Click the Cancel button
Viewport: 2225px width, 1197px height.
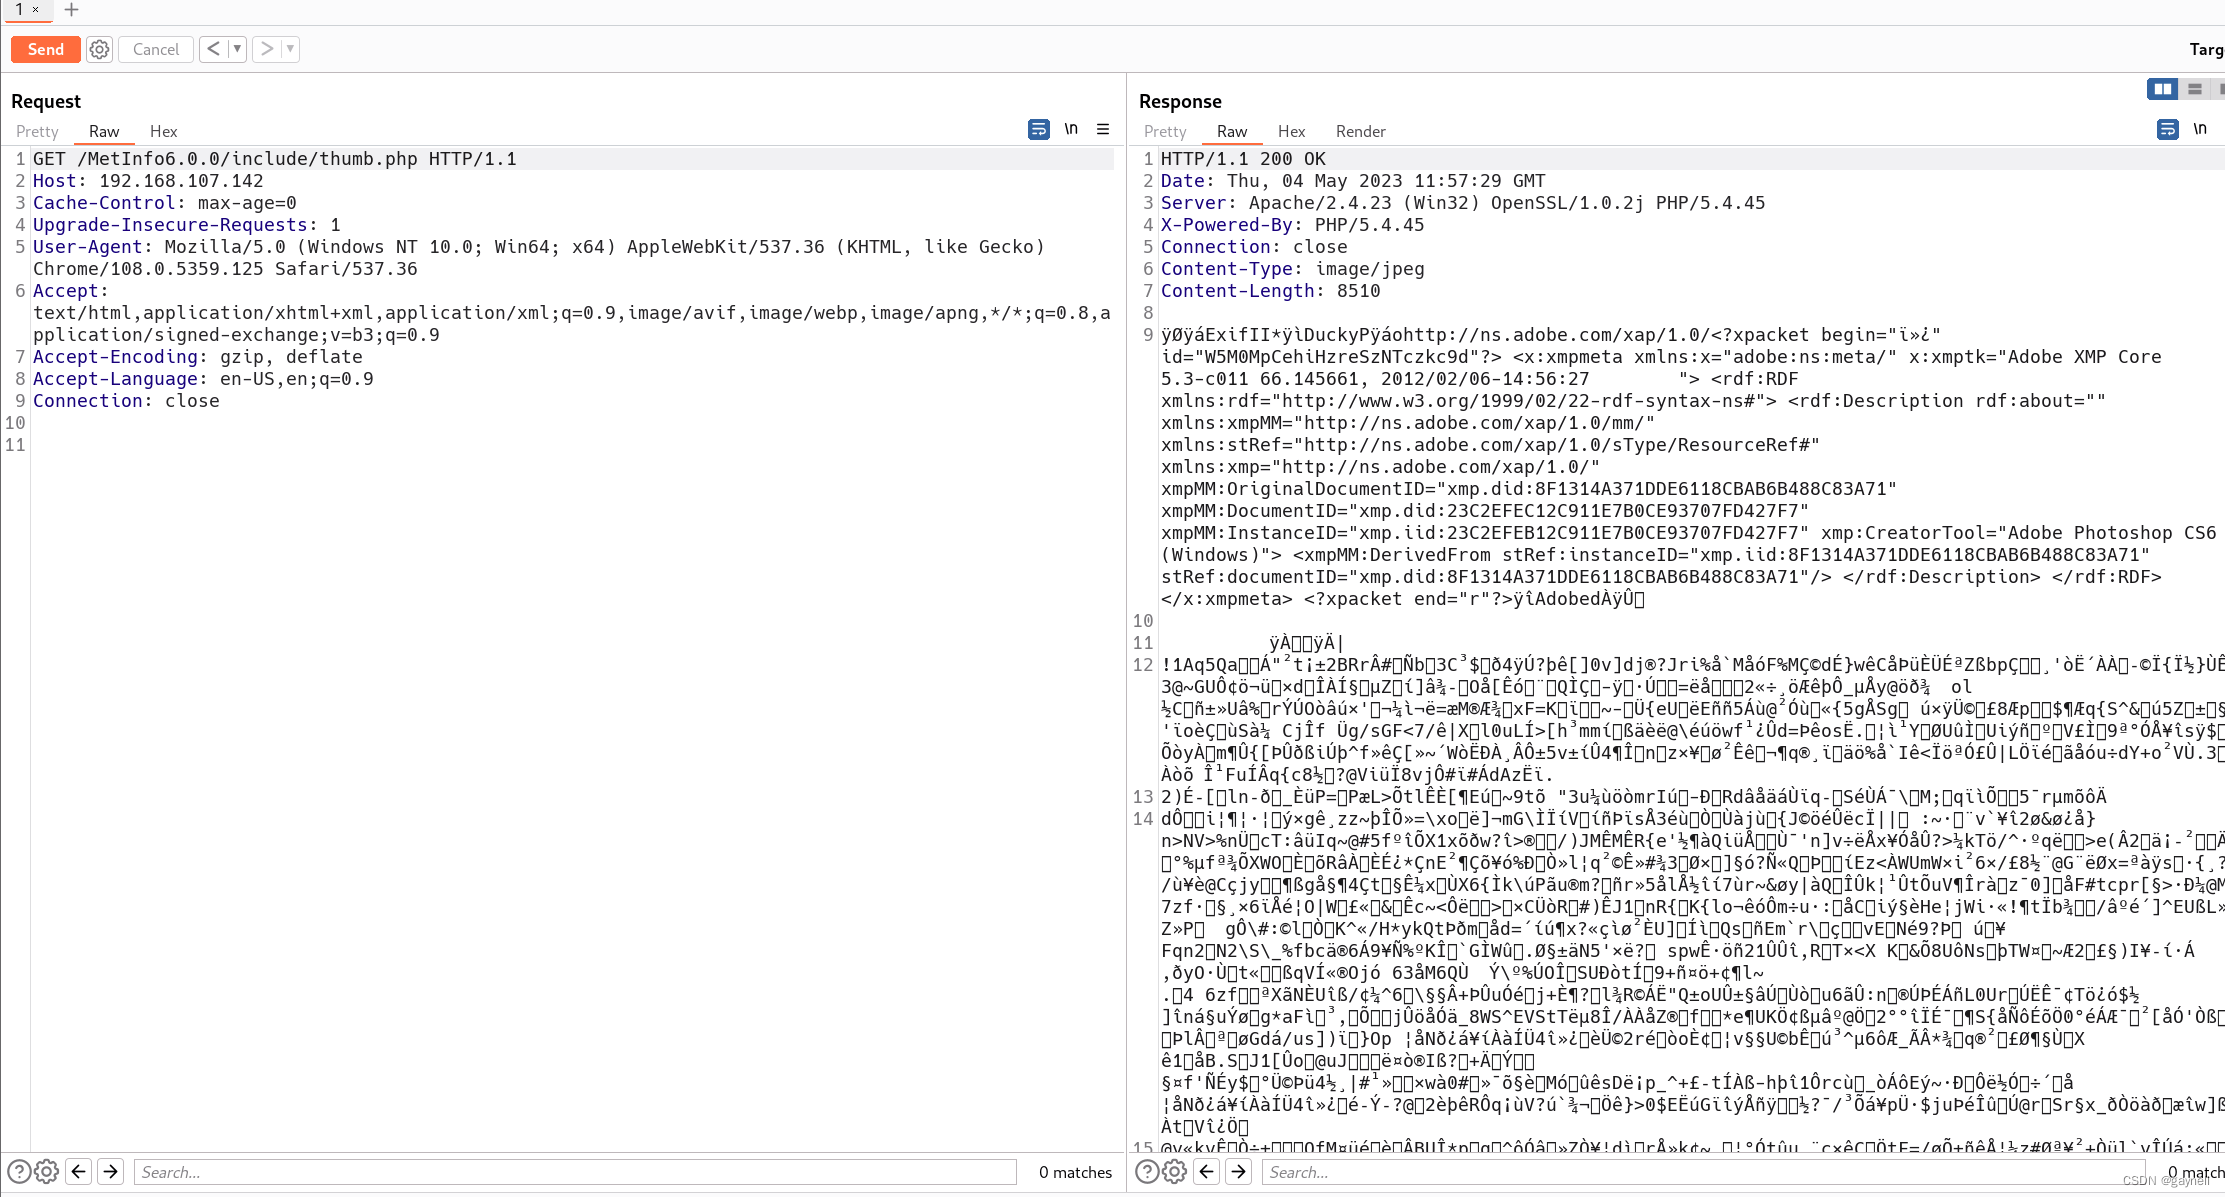click(x=156, y=49)
